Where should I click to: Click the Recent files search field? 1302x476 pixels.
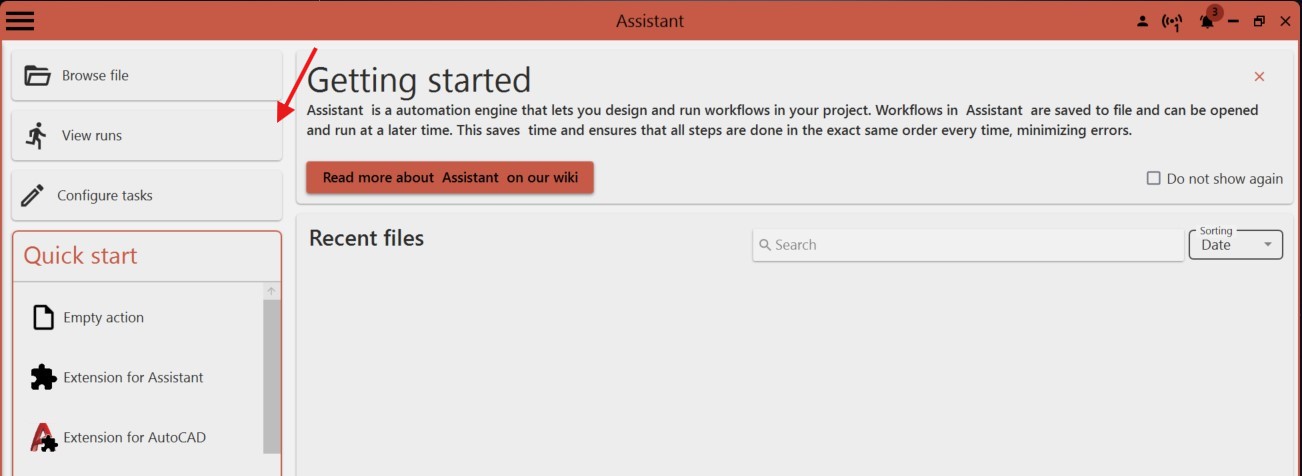pos(968,245)
